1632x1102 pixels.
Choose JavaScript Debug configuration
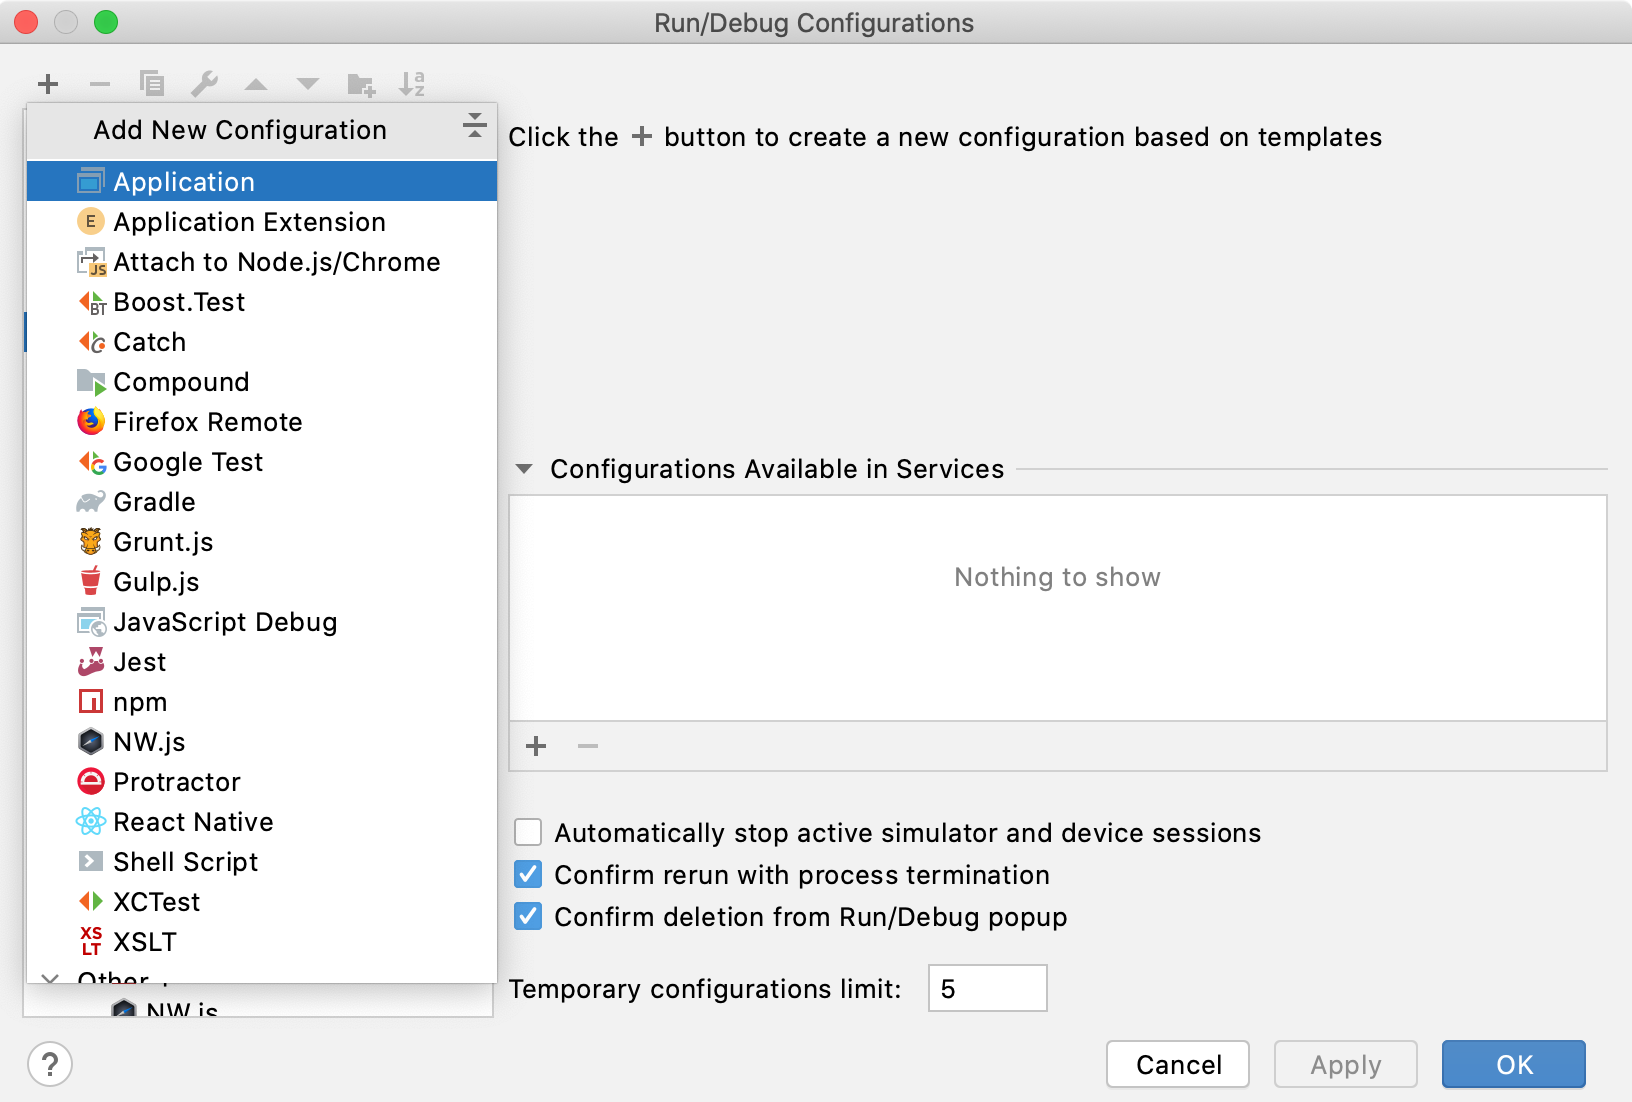pos(262,621)
